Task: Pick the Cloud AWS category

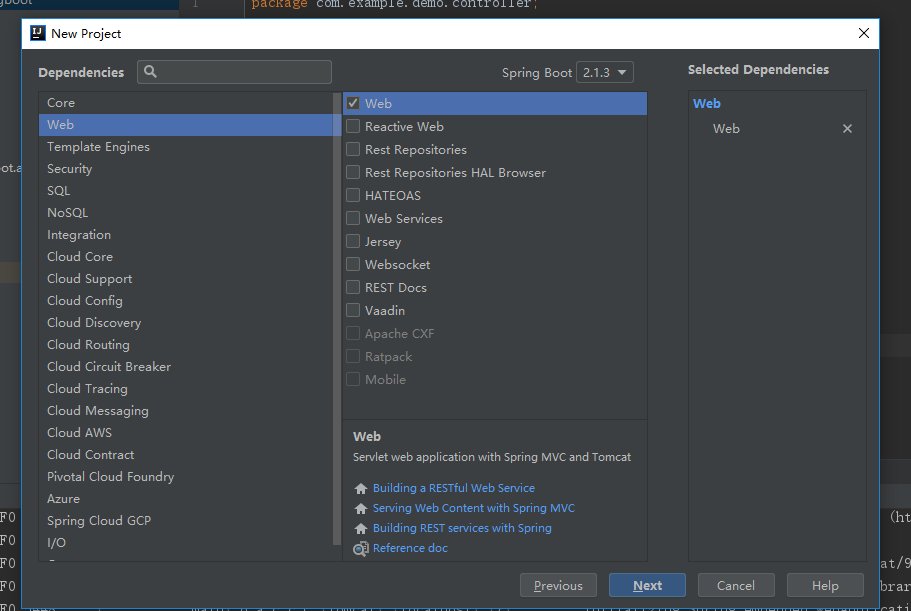Action: coord(186,433)
